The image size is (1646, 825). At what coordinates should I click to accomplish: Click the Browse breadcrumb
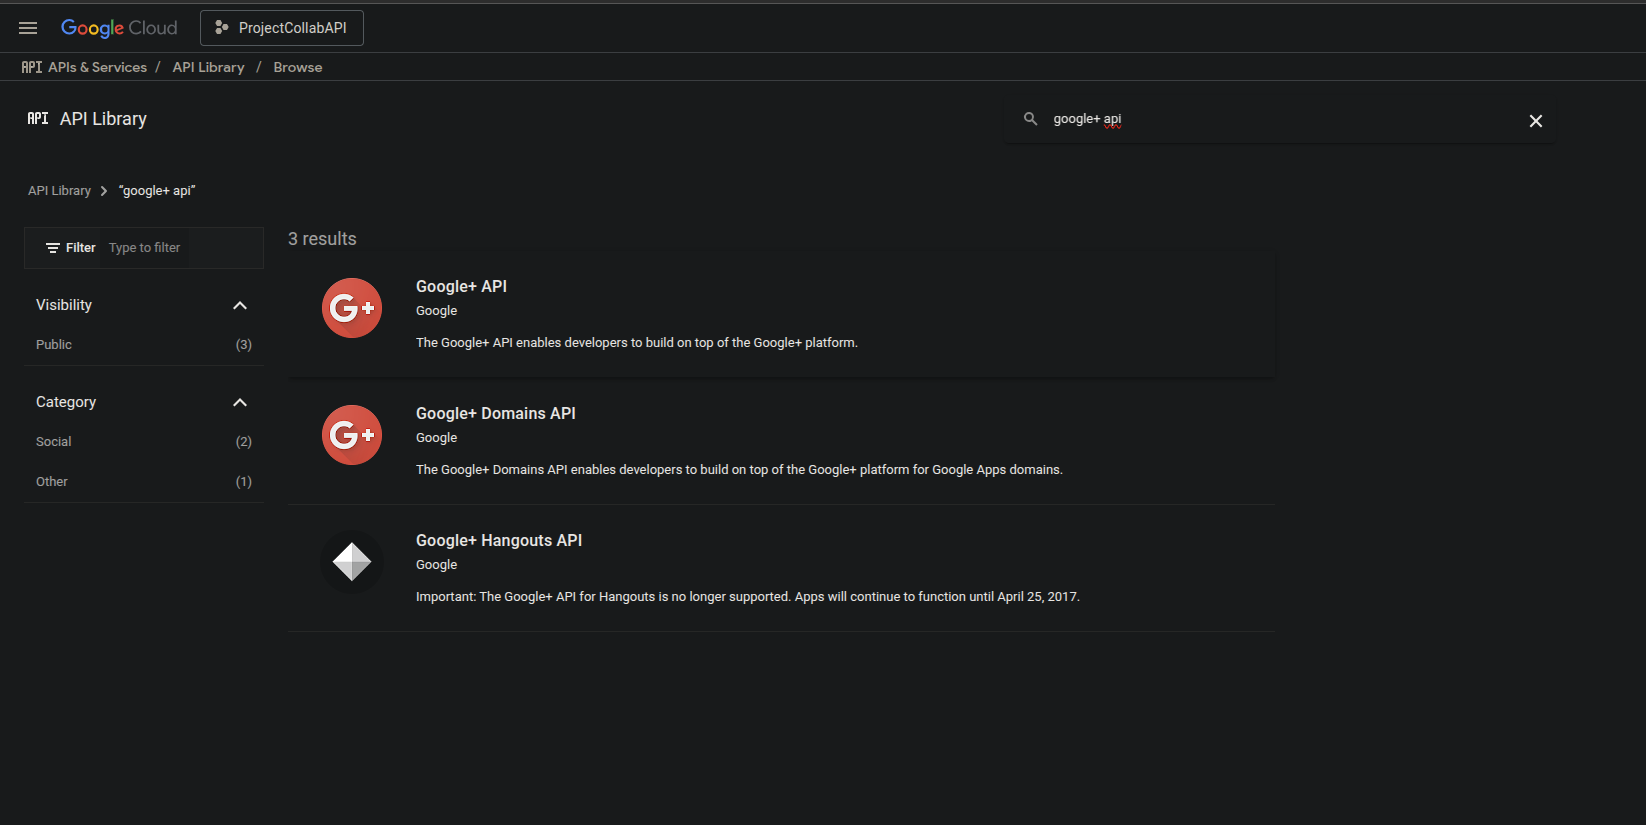coord(298,67)
